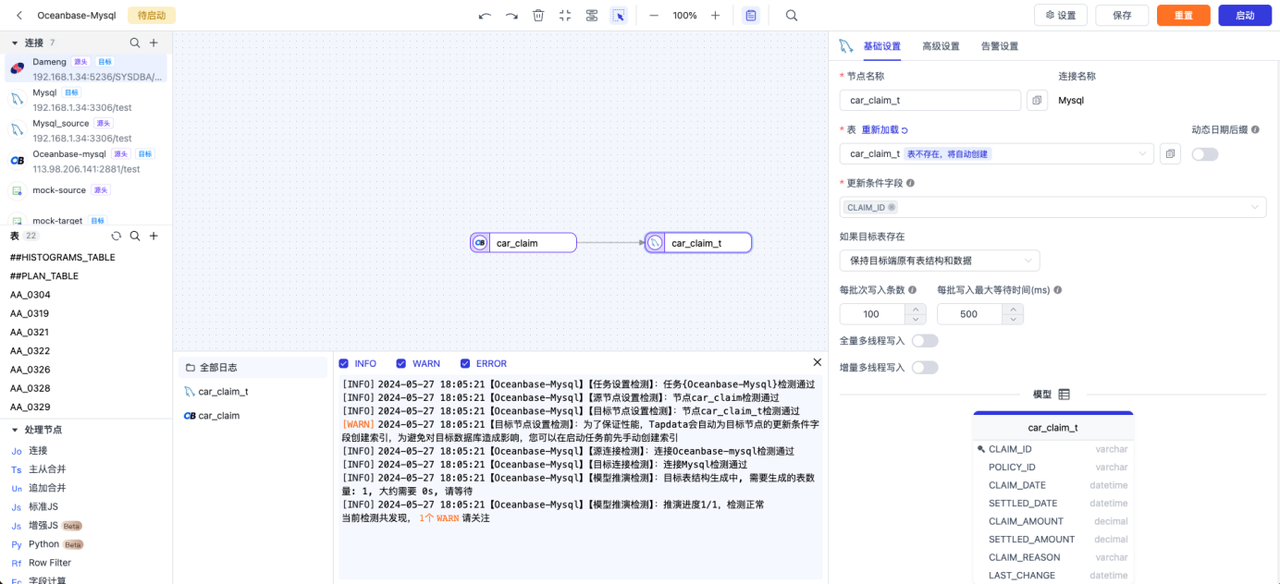
Task: Show logs for car_claim node
Action: point(253,416)
